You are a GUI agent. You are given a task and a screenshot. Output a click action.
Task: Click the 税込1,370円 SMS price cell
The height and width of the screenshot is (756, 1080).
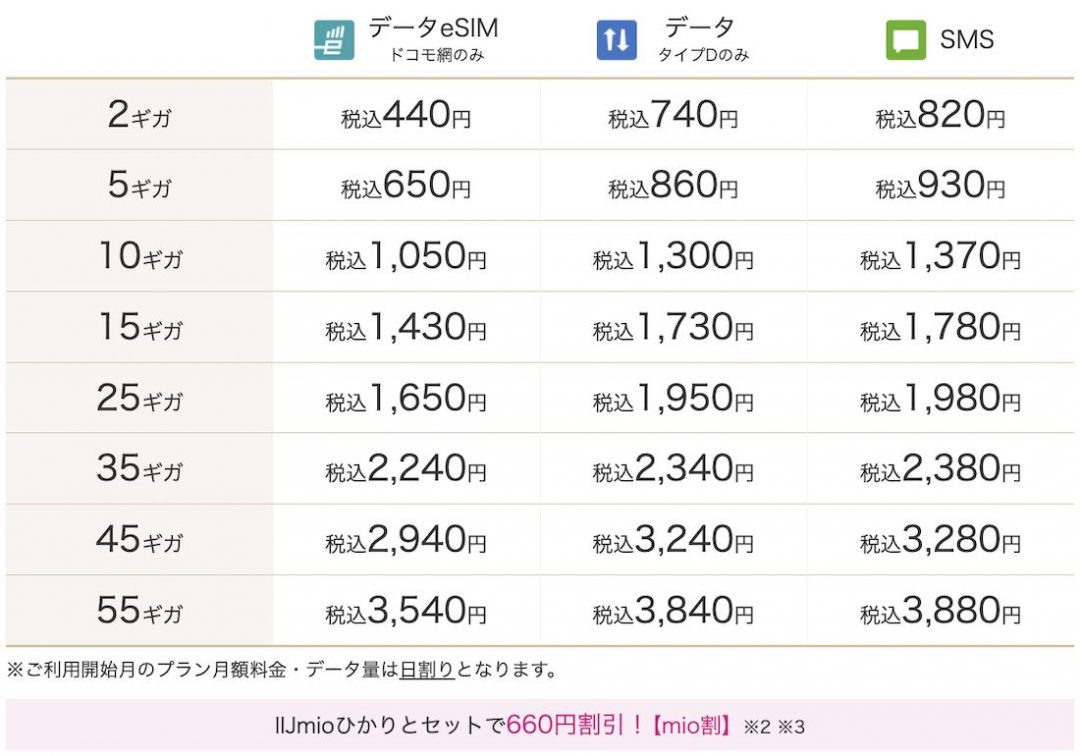pos(940,257)
